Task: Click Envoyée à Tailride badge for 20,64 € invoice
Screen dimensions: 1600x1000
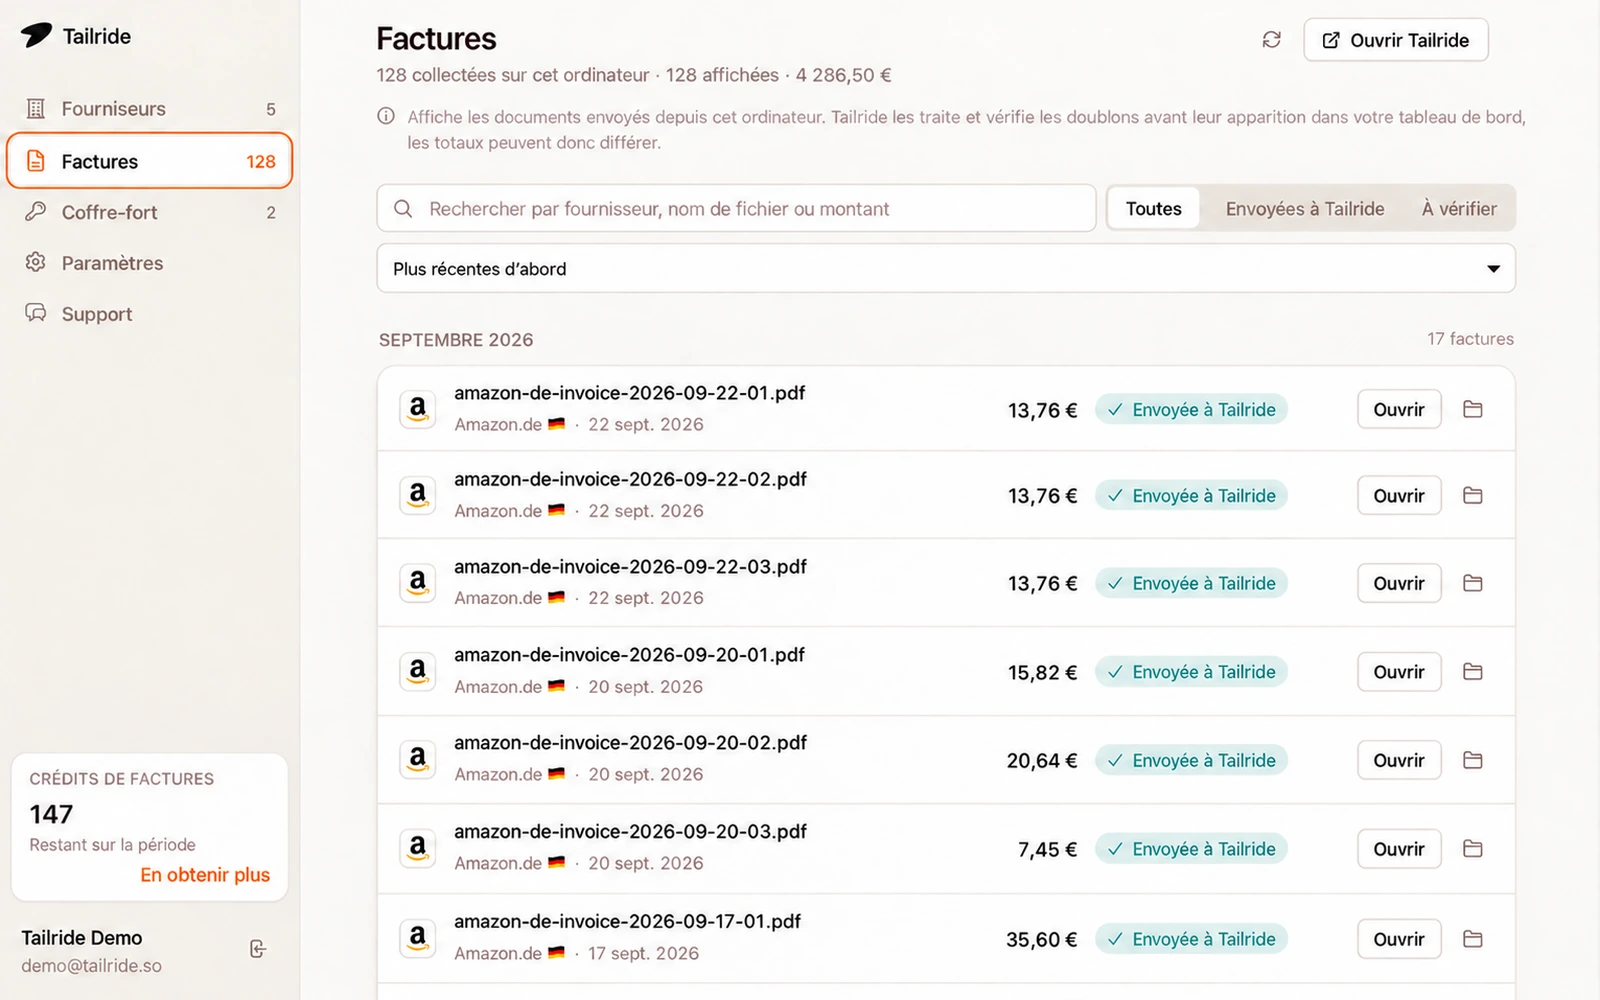Action: click(1191, 760)
